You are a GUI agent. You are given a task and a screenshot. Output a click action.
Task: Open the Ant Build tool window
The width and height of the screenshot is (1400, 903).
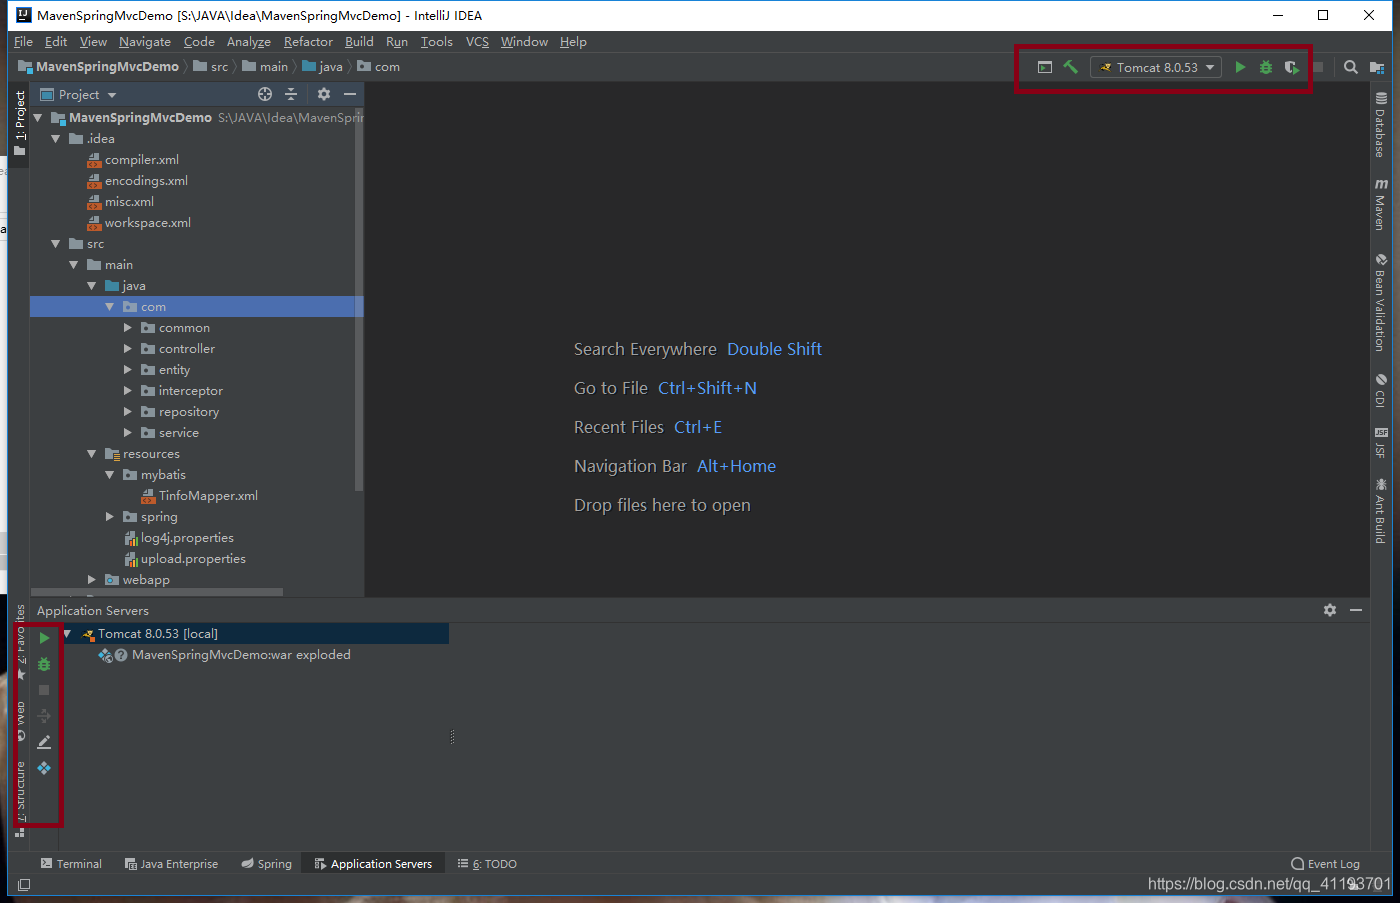[1380, 510]
